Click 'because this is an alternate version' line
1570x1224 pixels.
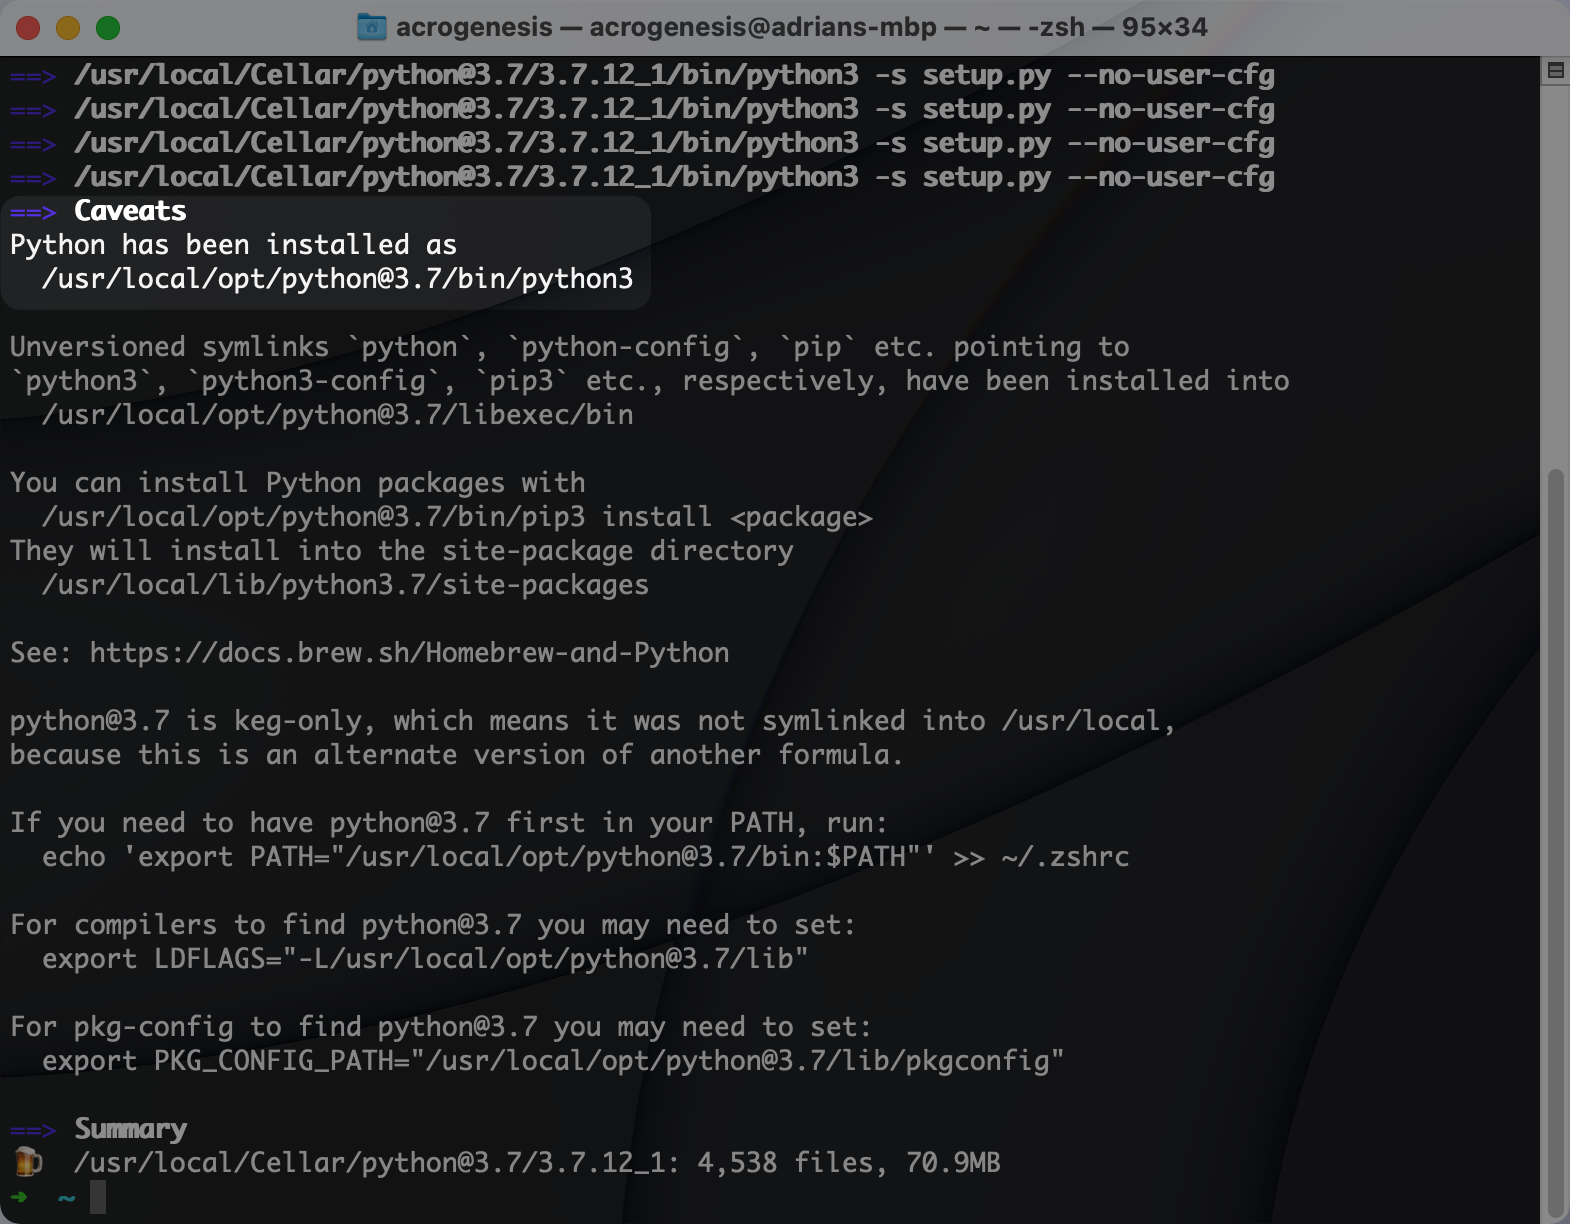456,755
